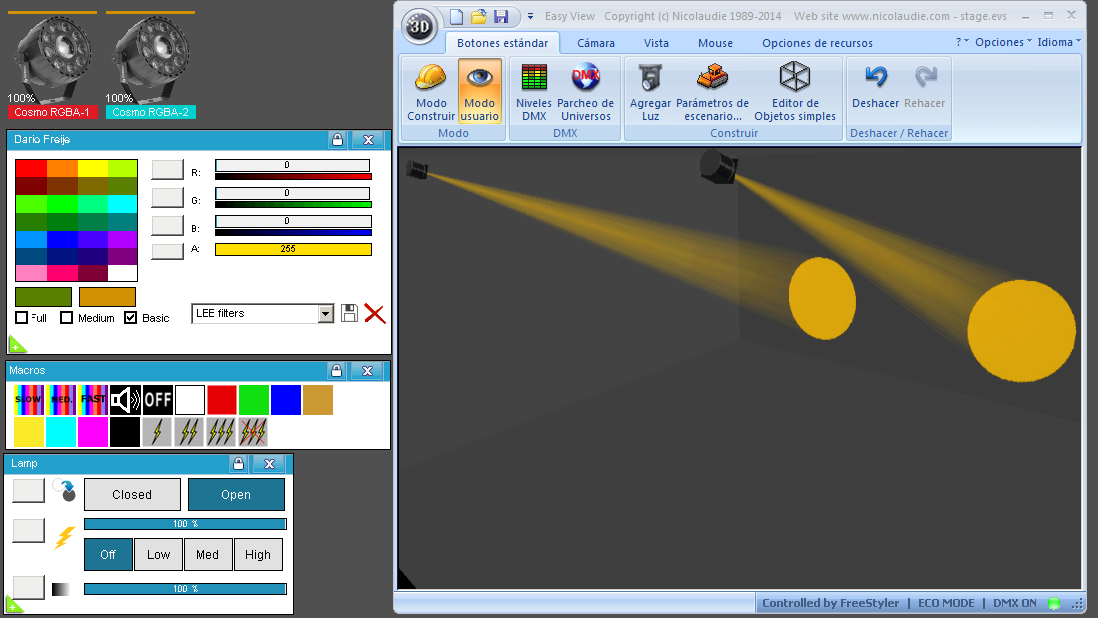Trigger MED color macro
Viewport: 1098px width, 618px height.
[x=61, y=400]
